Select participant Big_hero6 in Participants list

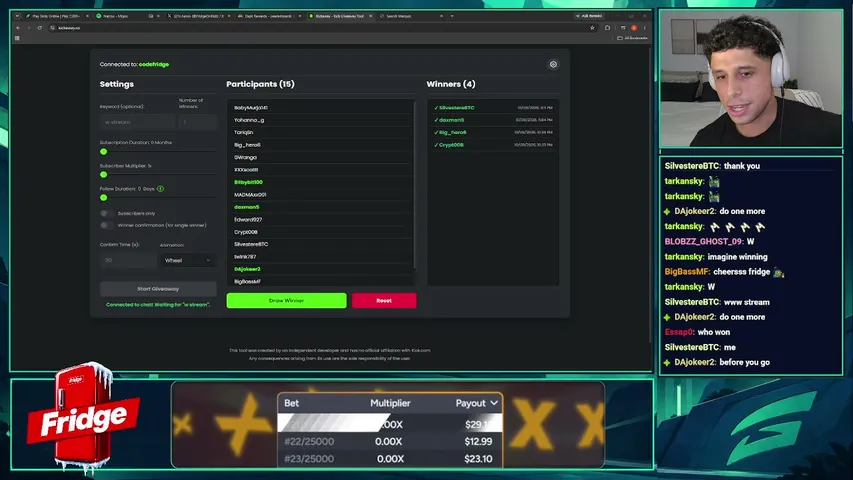pyautogui.click(x=319, y=145)
